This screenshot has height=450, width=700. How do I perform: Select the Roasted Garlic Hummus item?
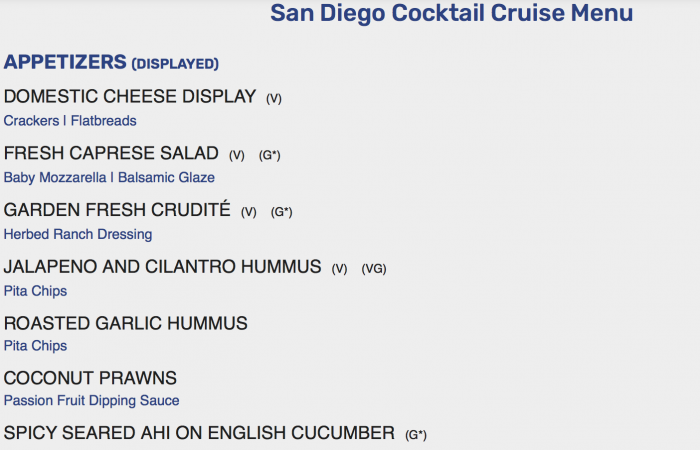(x=125, y=323)
